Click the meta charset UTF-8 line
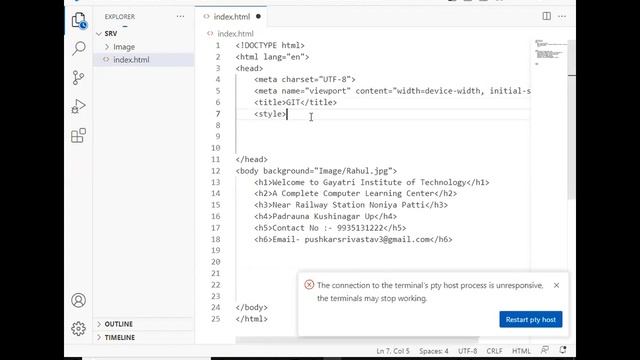Image resolution: width=640 pixels, height=360 pixels. [304, 80]
